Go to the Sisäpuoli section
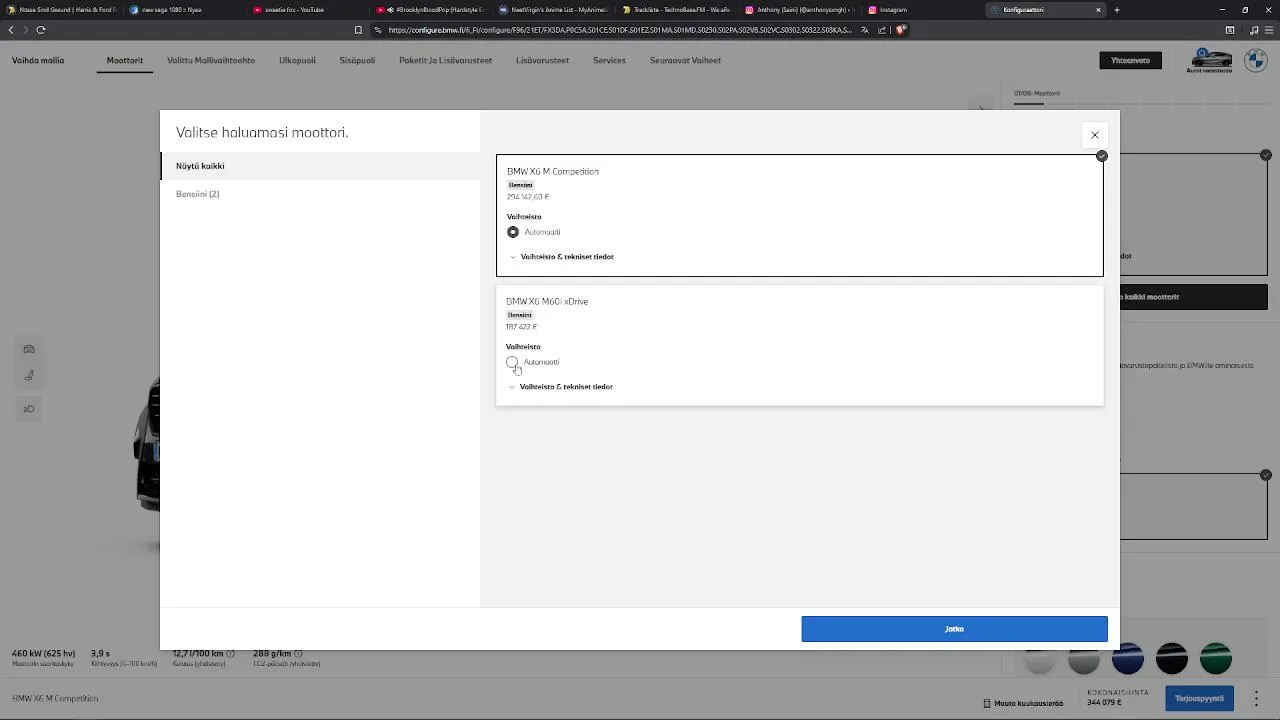The width and height of the screenshot is (1280, 720). (x=357, y=60)
